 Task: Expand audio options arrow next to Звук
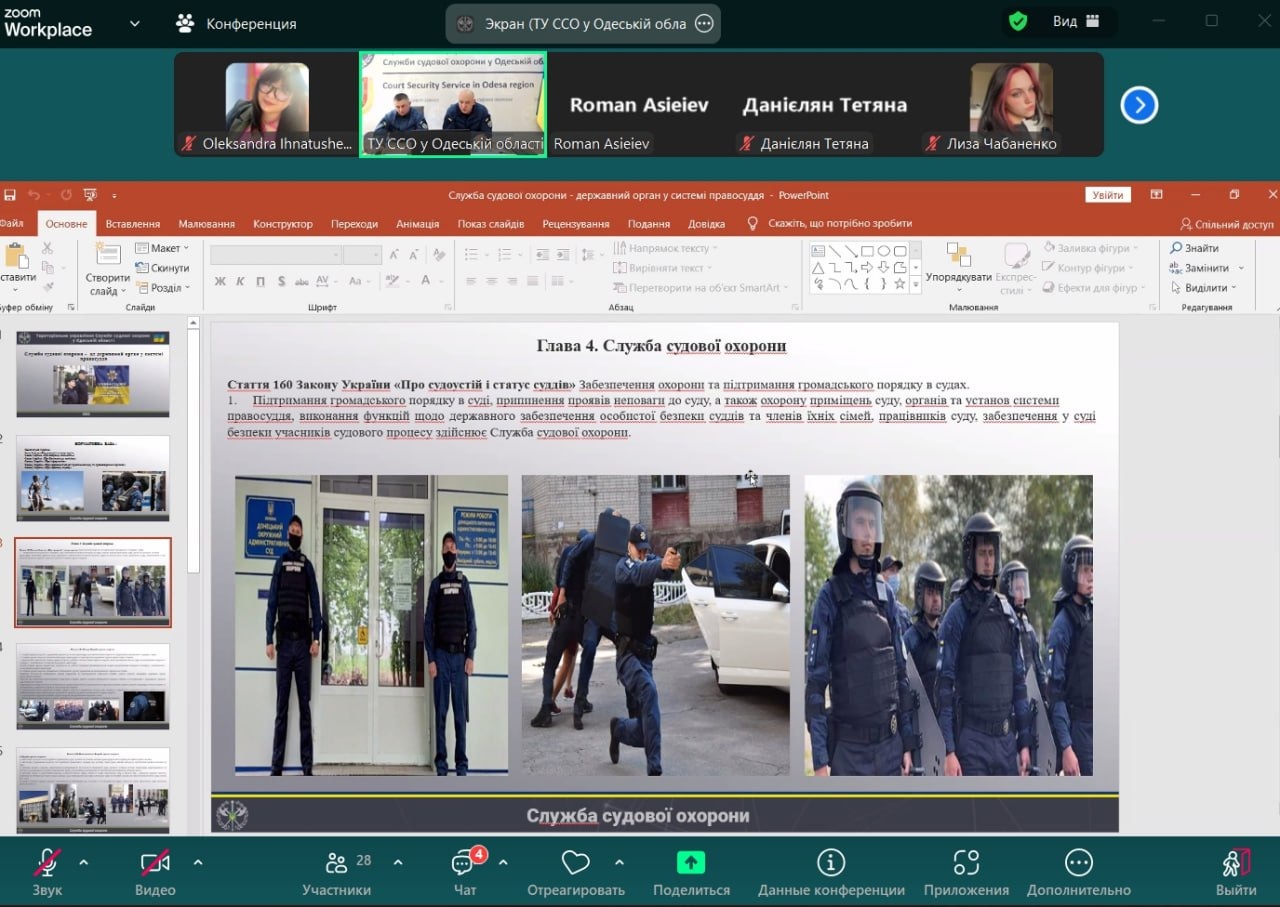(84, 862)
